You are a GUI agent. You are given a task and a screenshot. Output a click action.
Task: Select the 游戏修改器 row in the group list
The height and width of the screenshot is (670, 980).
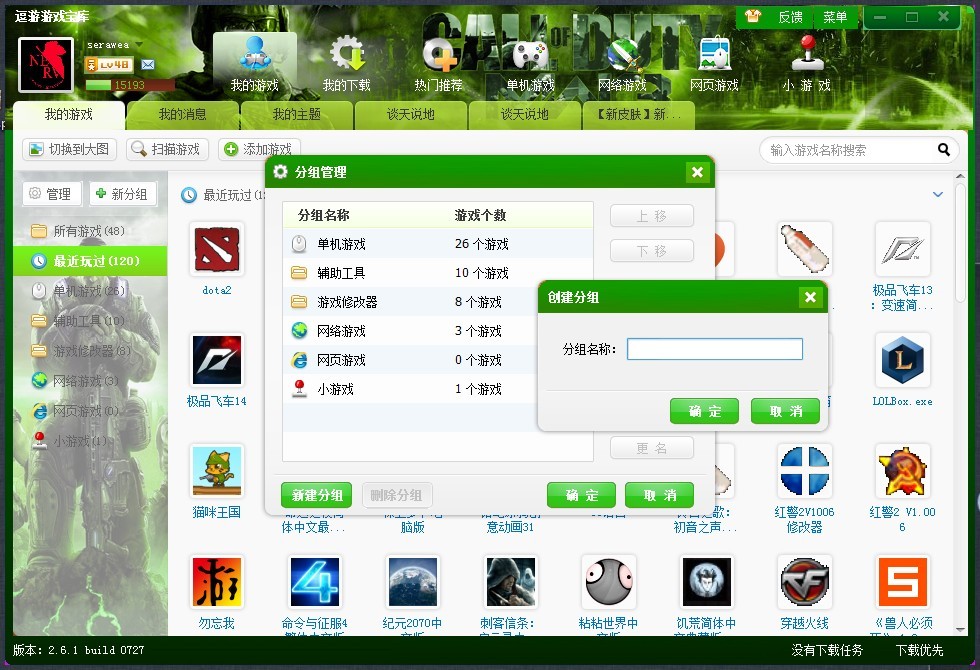pos(412,302)
